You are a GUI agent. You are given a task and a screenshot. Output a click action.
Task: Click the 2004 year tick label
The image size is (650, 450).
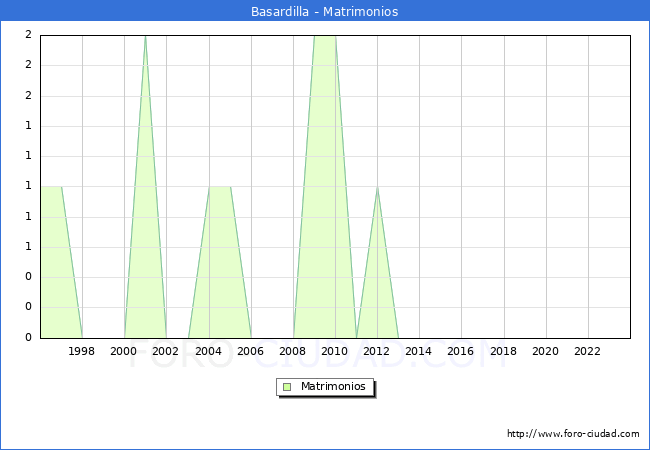click(x=208, y=351)
